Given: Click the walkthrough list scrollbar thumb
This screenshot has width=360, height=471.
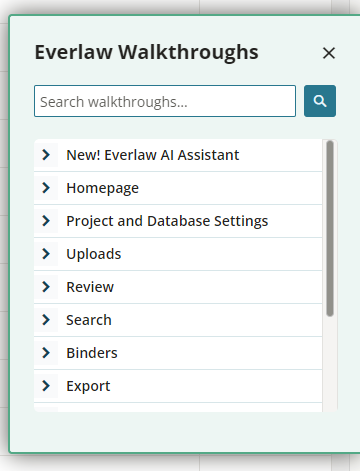Looking at the screenshot, I should 330,228.
